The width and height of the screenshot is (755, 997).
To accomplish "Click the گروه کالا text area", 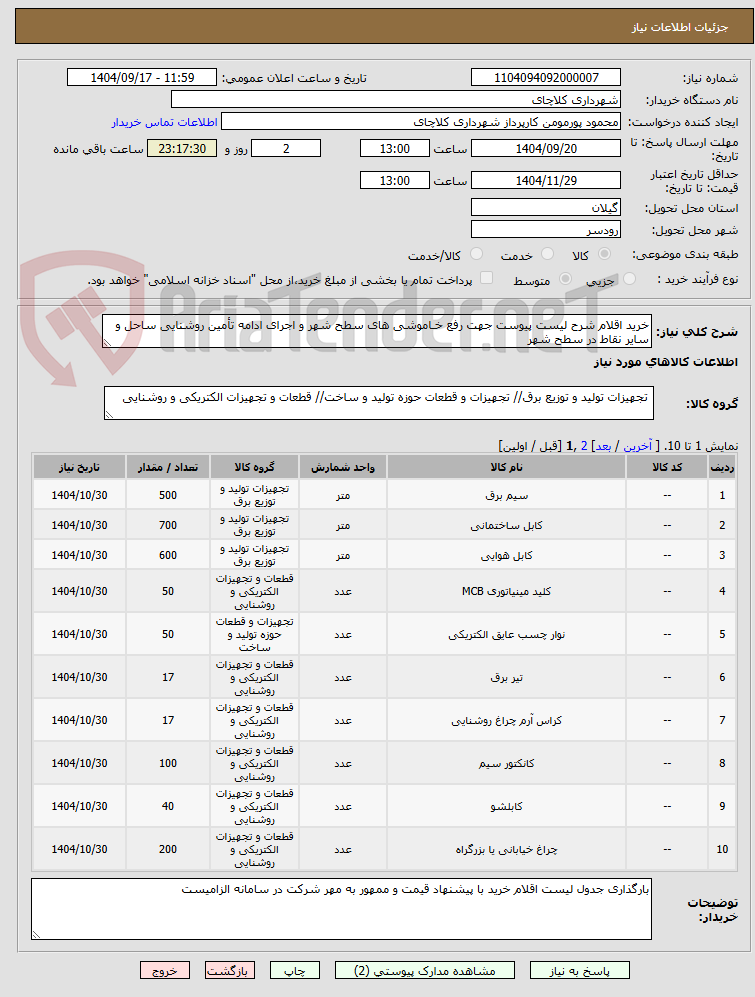I will [x=378, y=403].
